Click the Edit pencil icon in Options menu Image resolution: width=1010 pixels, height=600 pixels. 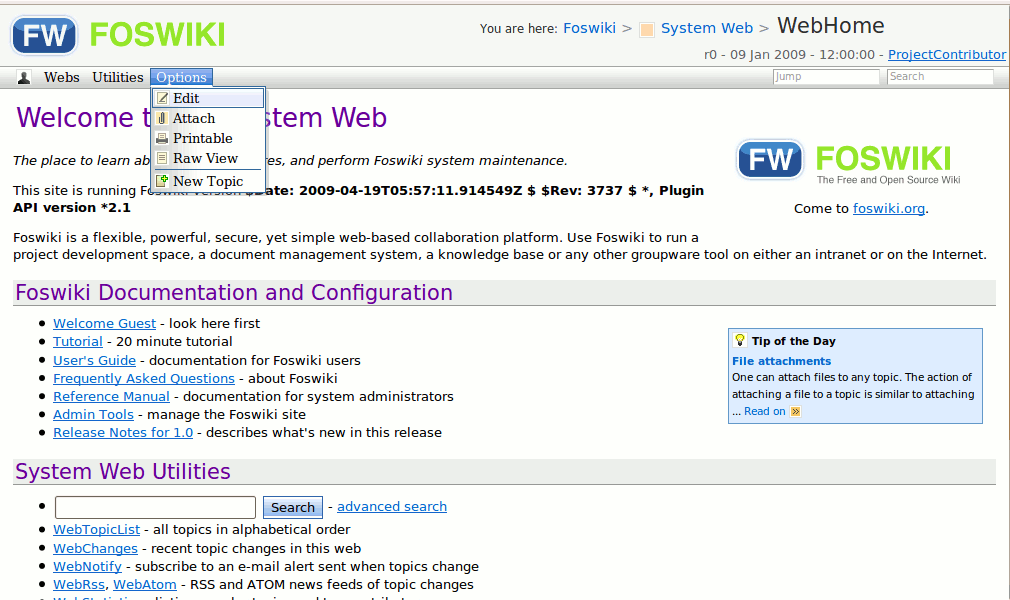[162, 98]
